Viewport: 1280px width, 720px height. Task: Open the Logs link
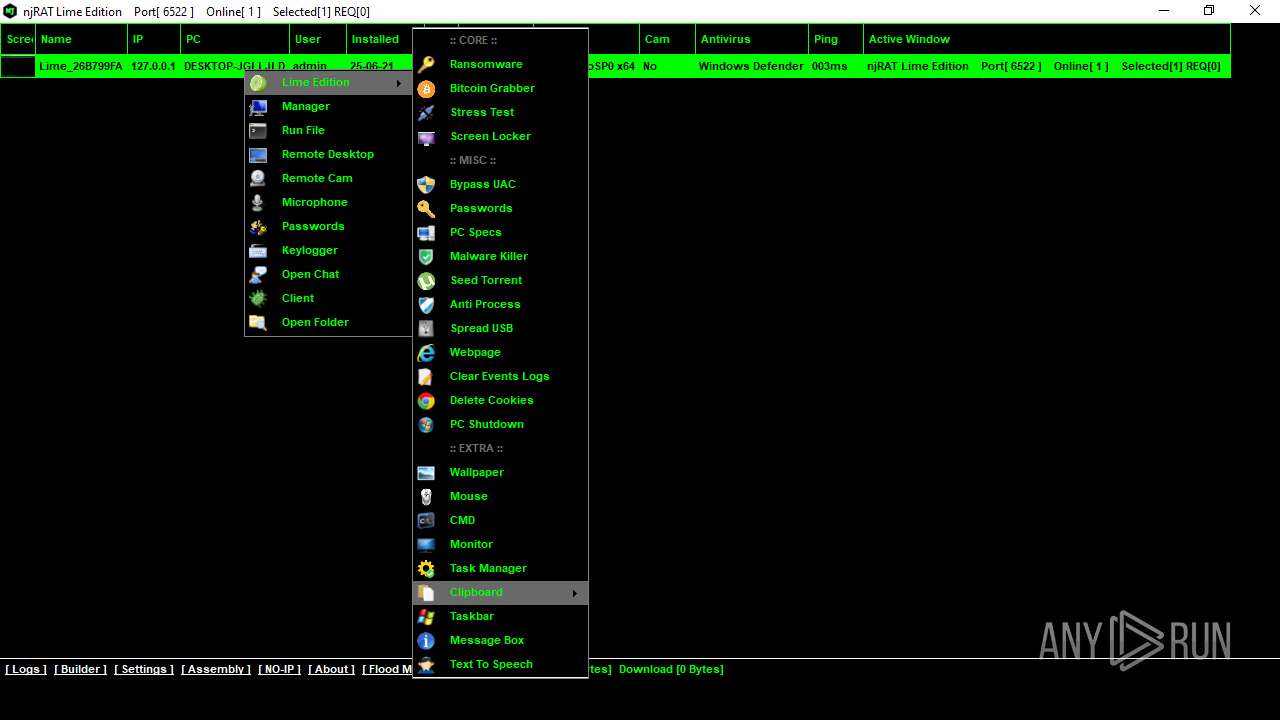26,669
